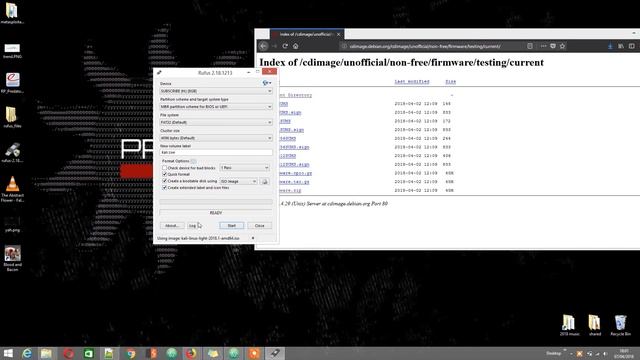Open the Cluster size dropdown
Viewport: 640px width, 360px height.
tap(216, 138)
